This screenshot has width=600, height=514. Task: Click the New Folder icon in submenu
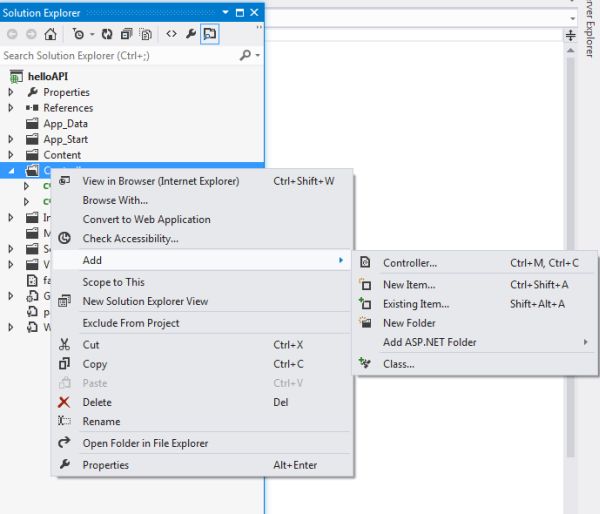(x=365, y=322)
